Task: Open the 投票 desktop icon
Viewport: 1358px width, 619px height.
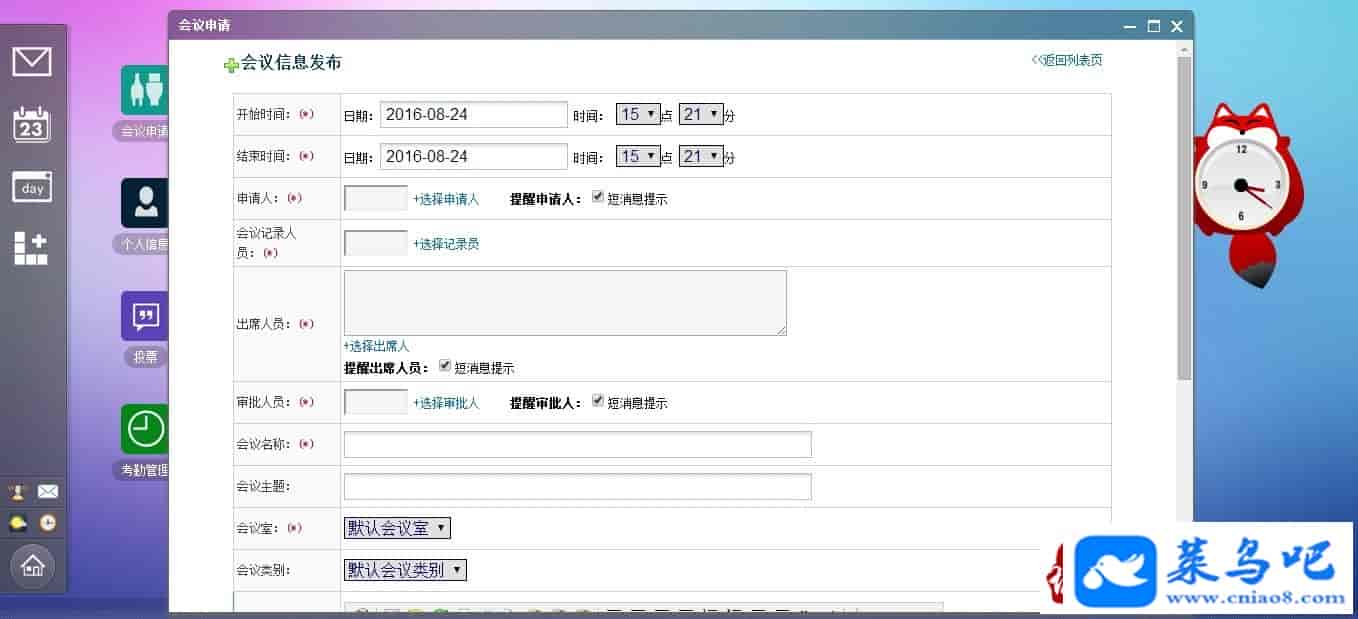Action: tap(145, 316)
